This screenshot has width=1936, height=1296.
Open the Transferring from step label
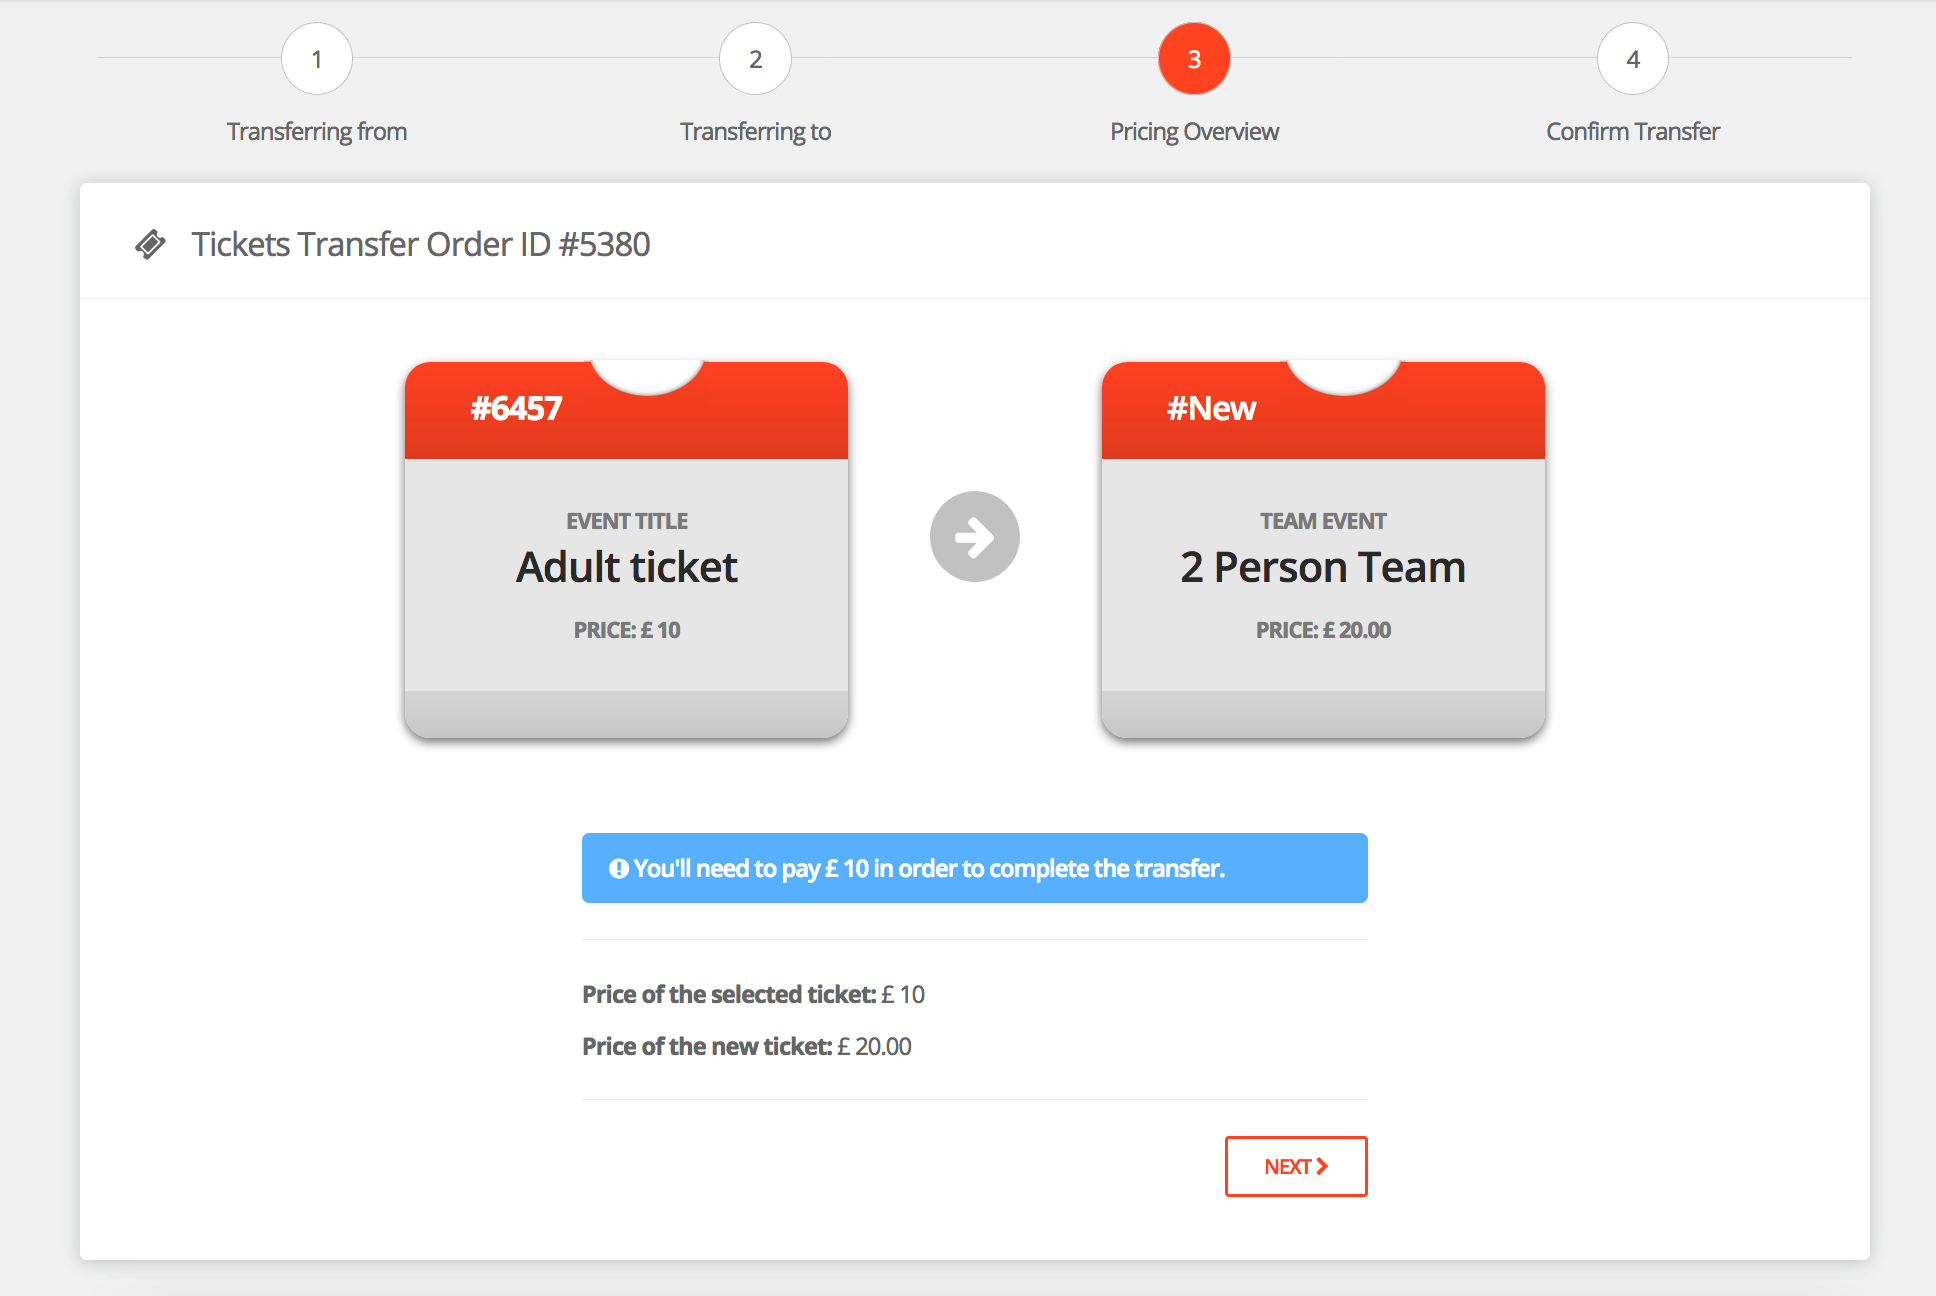[317, 132]
